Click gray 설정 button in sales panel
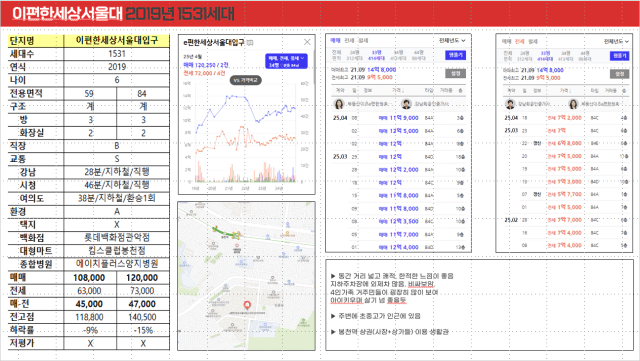640x361 pixels. coord(455,74)
